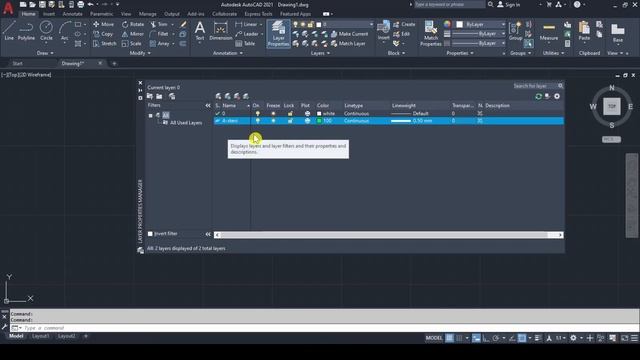Toggle Plot for A-steel layer
The image size is (640, 360).
pos(307,121)
